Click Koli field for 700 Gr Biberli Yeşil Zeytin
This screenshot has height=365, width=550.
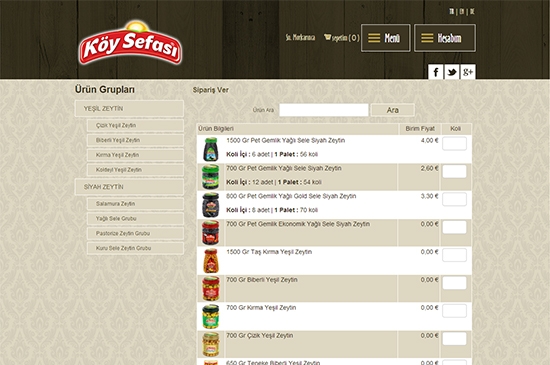tap(455, 283)
